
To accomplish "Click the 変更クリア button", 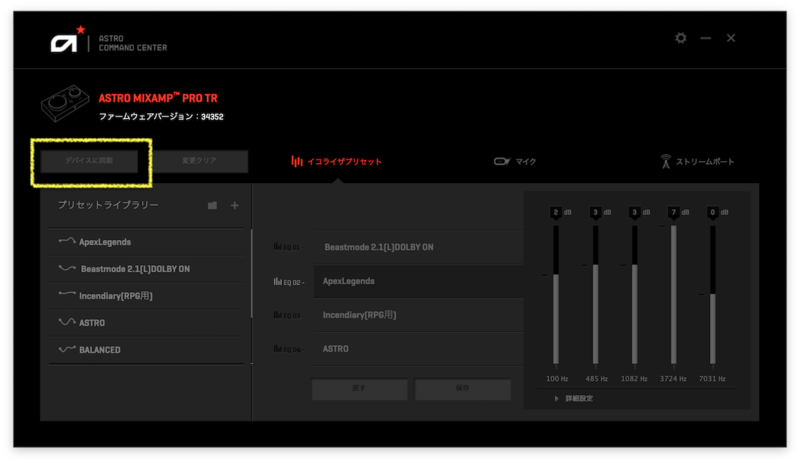I will (x=199, y=161).
